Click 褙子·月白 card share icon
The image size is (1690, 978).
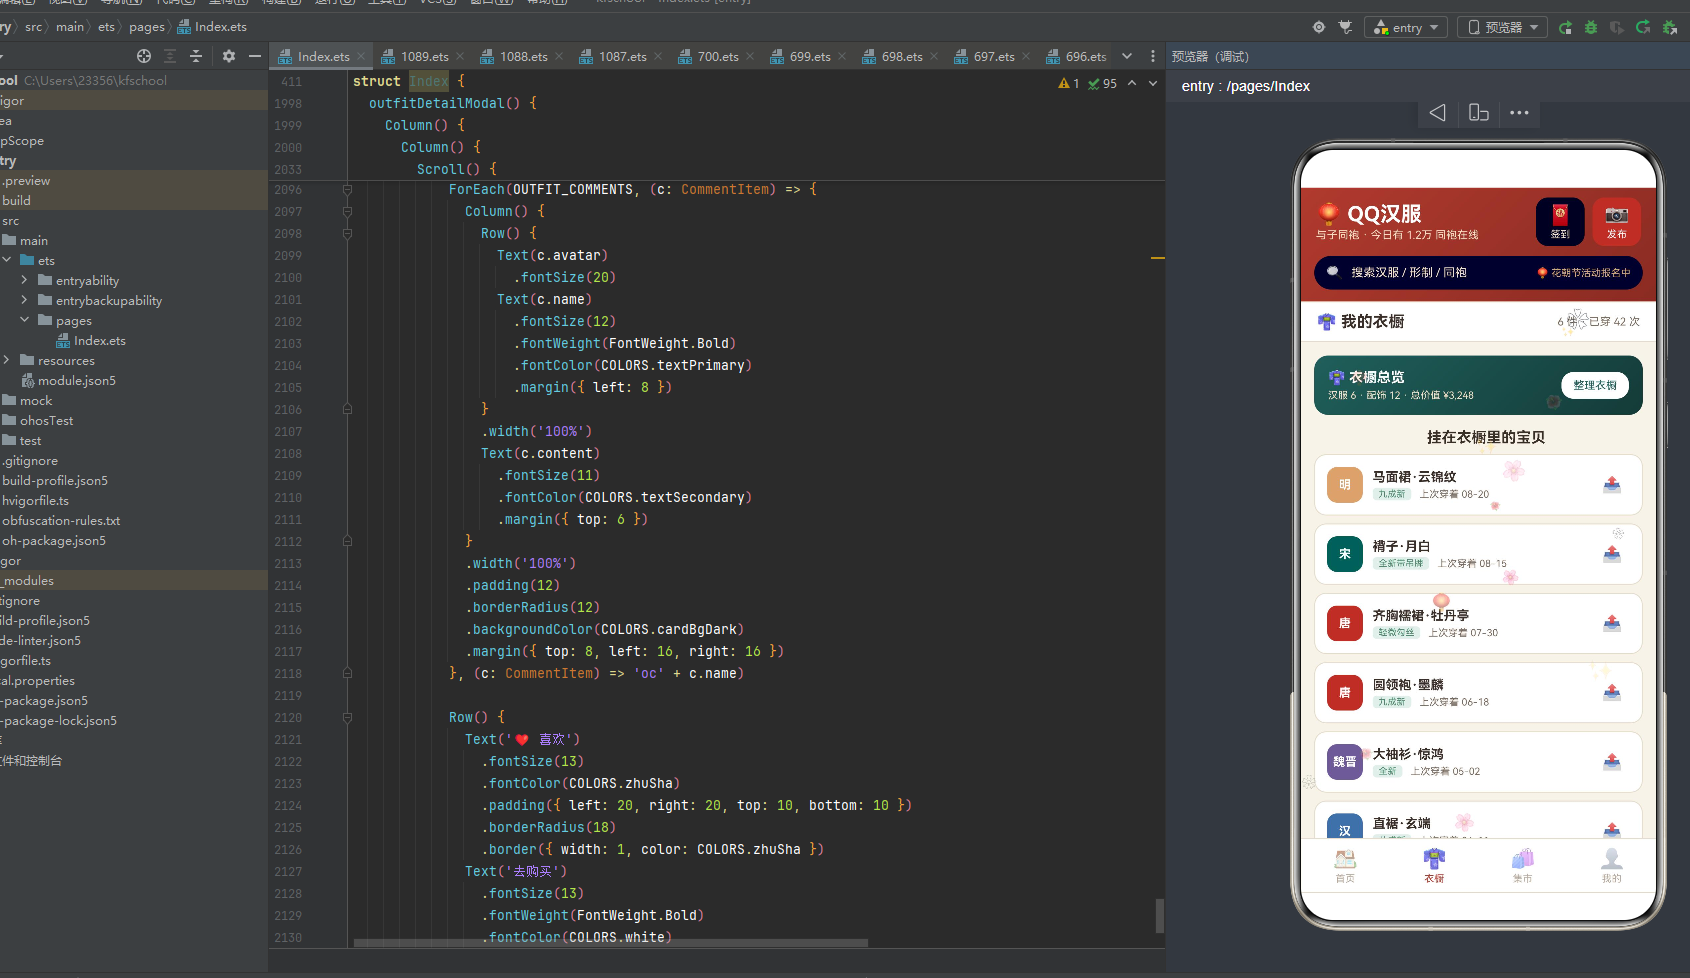click(1612, 554)
